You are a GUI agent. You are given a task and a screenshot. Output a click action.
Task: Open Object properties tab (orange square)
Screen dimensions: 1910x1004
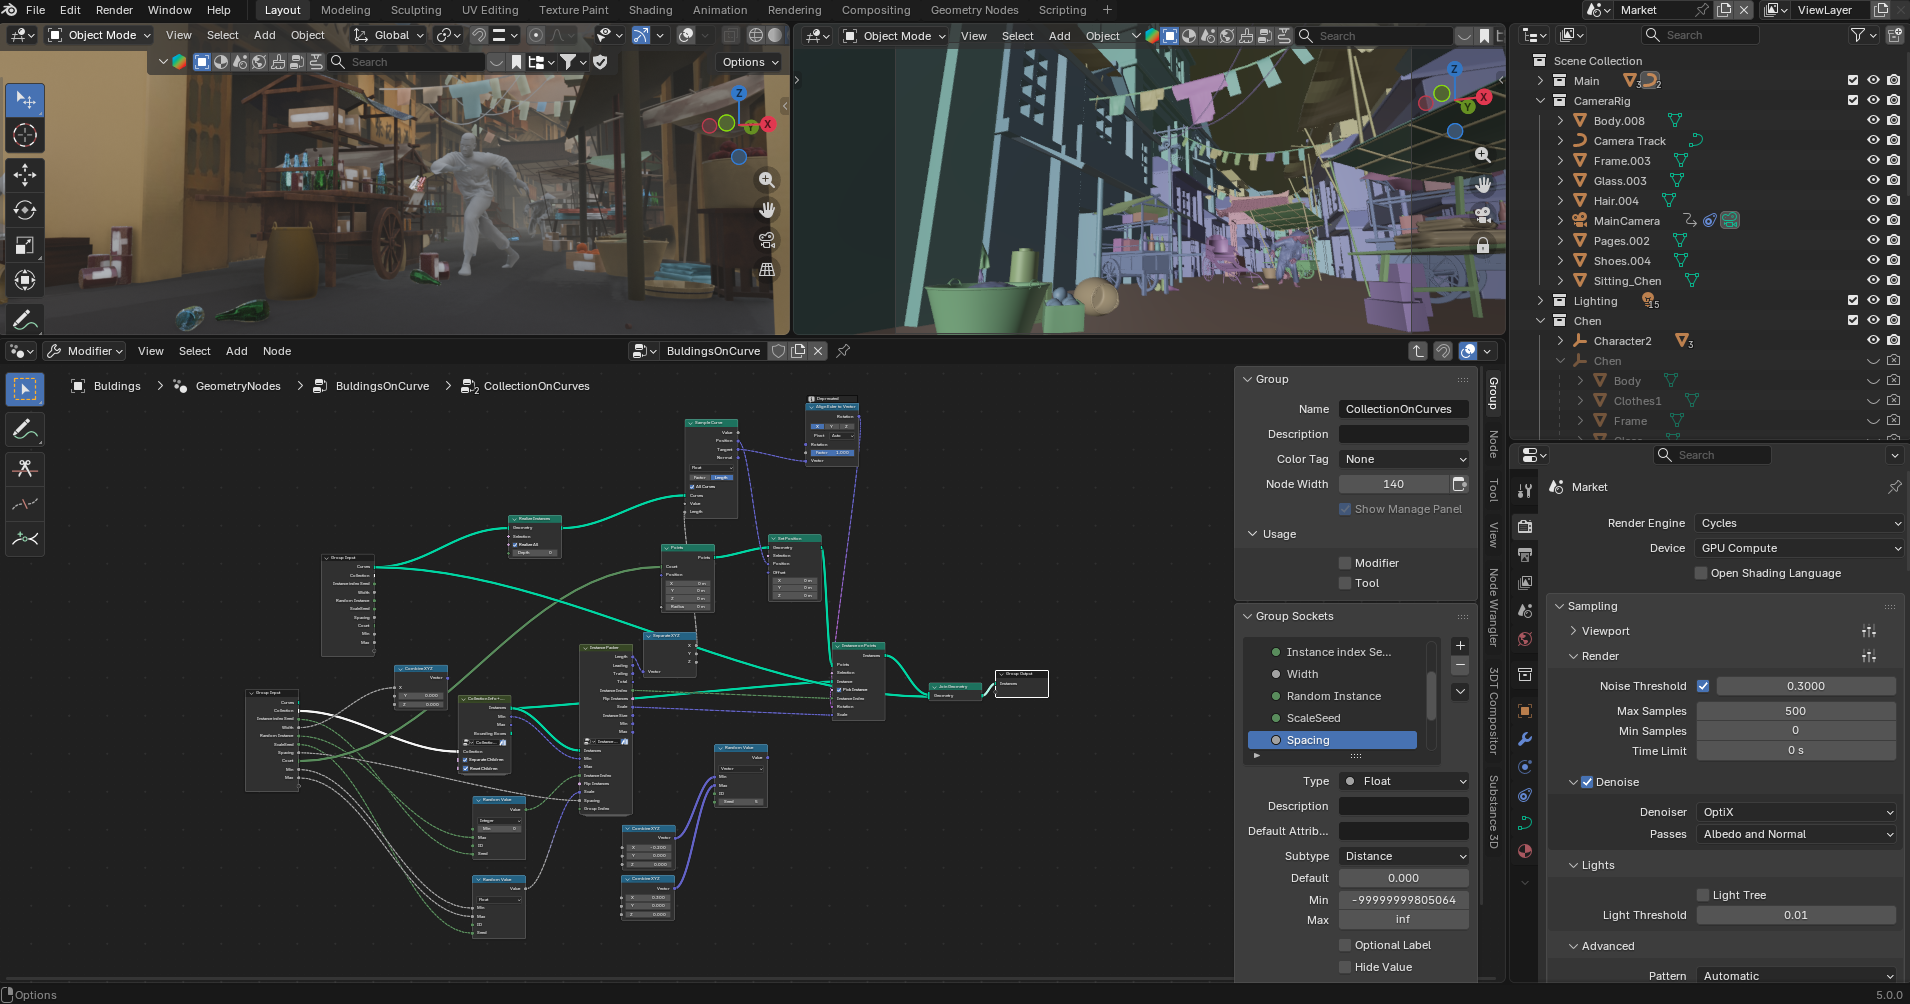point(1525,711)
